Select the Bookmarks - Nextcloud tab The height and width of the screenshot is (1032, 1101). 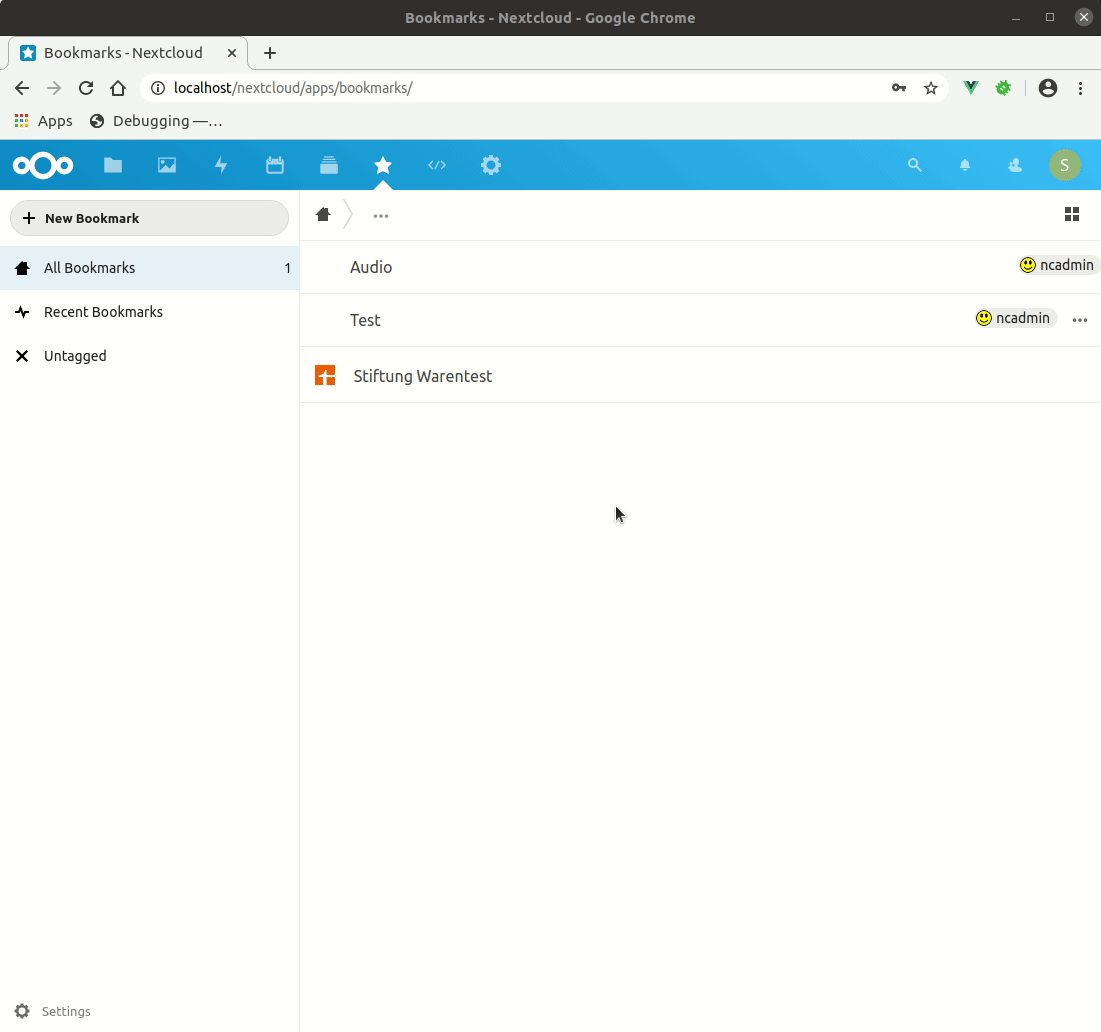[x=128, y=53]
